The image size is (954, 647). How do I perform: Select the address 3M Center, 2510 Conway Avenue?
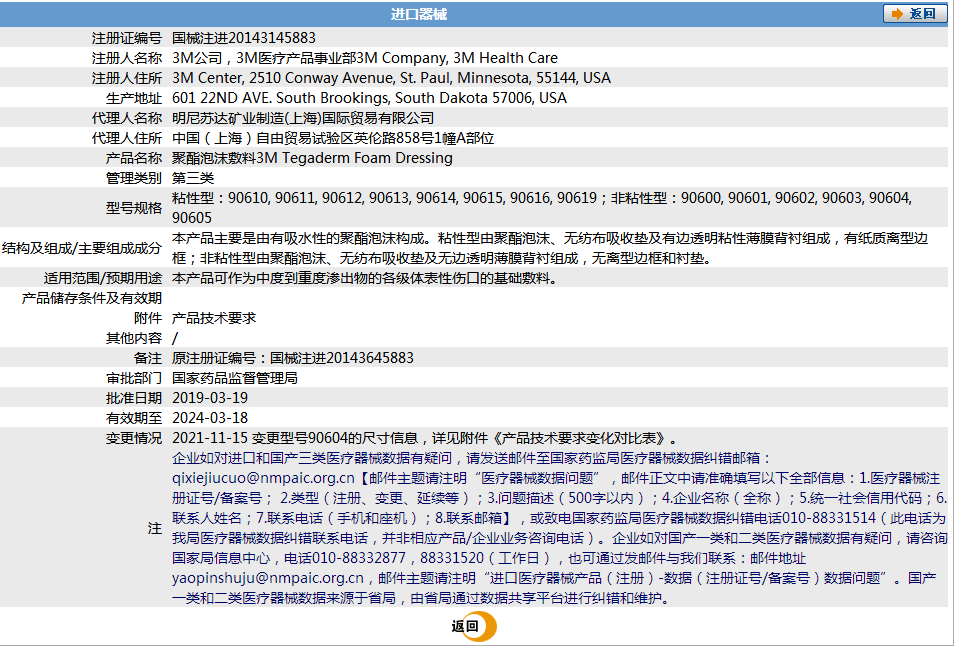tap(282, 78)
